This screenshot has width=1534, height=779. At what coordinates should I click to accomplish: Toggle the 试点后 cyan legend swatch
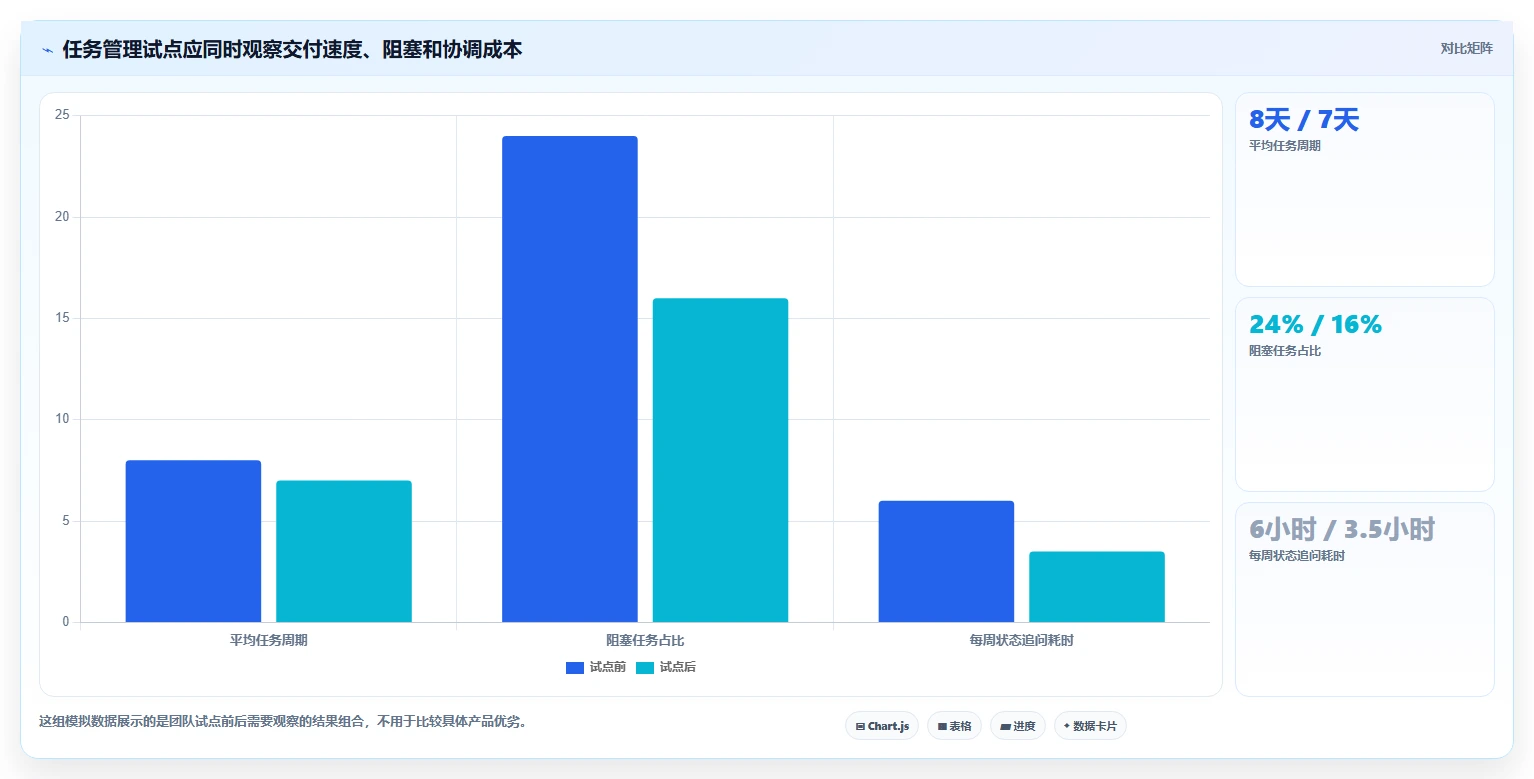pos(645,668)
